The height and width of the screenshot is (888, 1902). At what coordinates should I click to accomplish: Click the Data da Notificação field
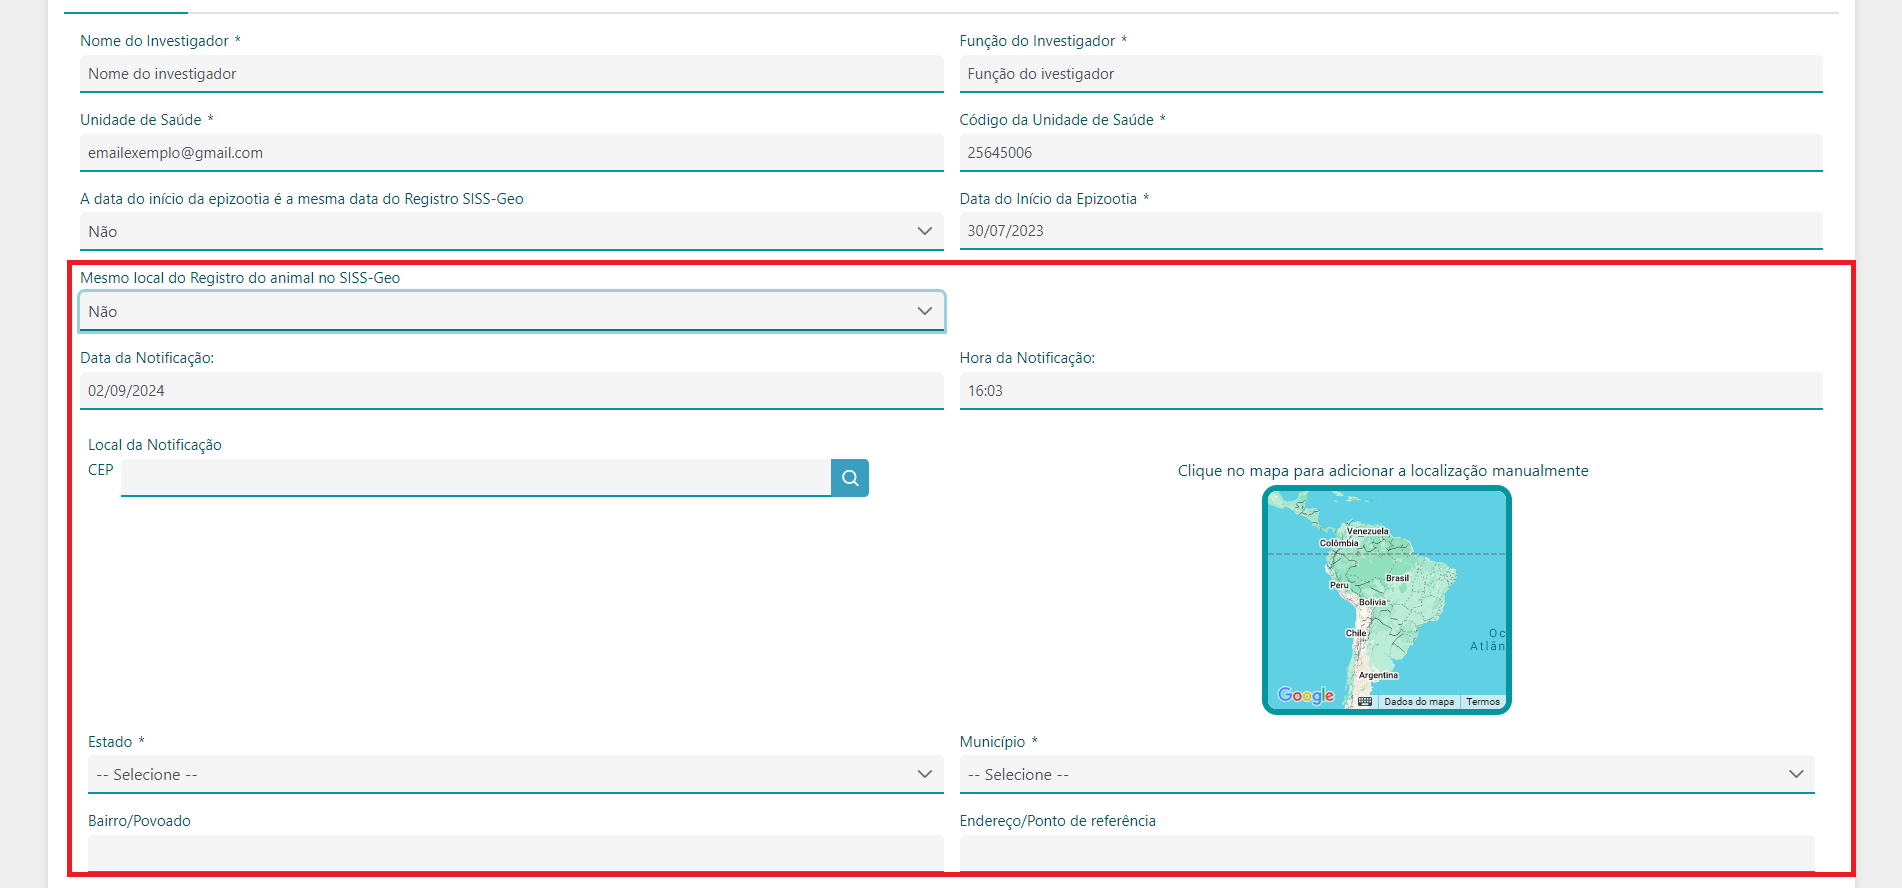[x=511, y=391]
